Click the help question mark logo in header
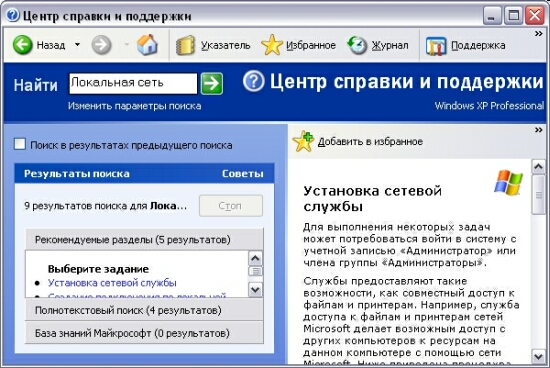 [253, 81]
